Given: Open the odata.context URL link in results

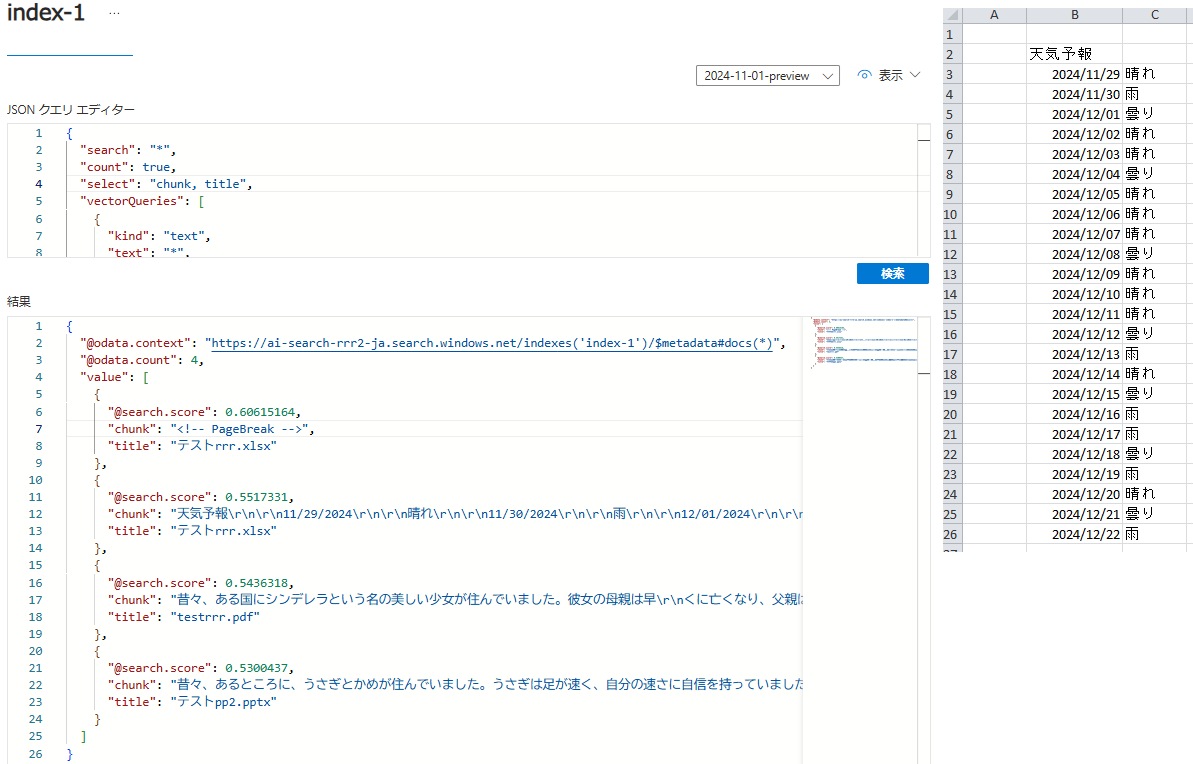Looking at the screenshot, I should [492, 343].
